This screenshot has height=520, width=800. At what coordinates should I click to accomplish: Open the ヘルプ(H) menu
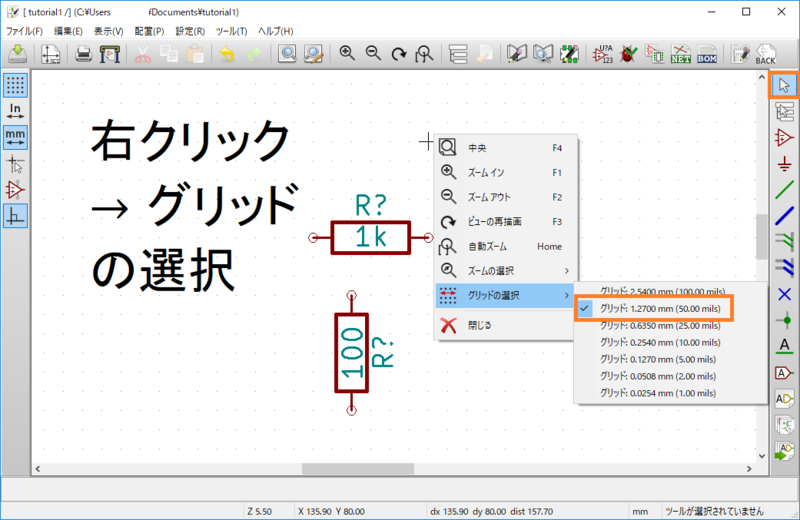click(x=276, y=31)
